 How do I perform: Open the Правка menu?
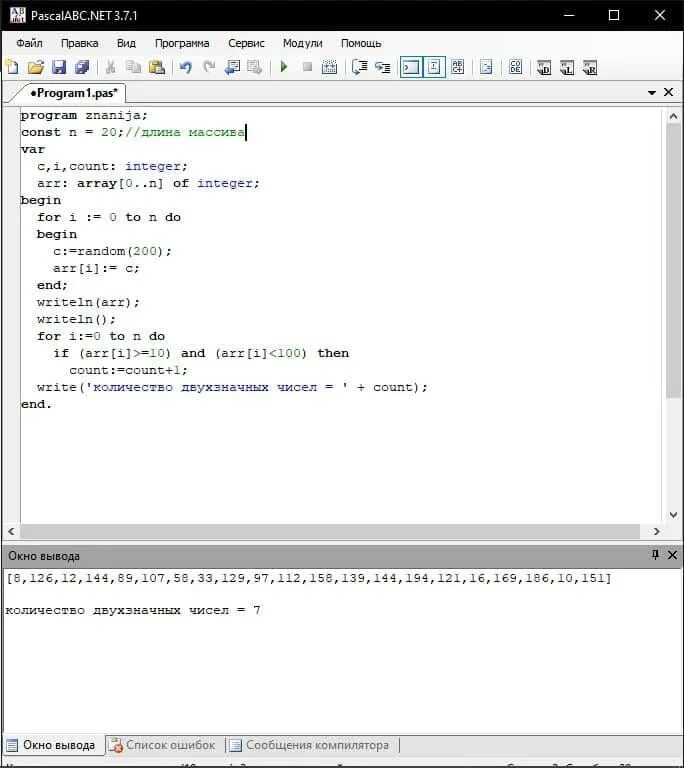[x=79, y=43]
